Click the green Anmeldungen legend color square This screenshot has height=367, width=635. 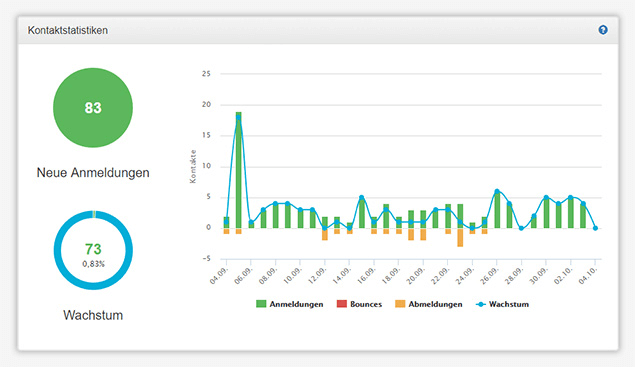[x=261, y=304]
